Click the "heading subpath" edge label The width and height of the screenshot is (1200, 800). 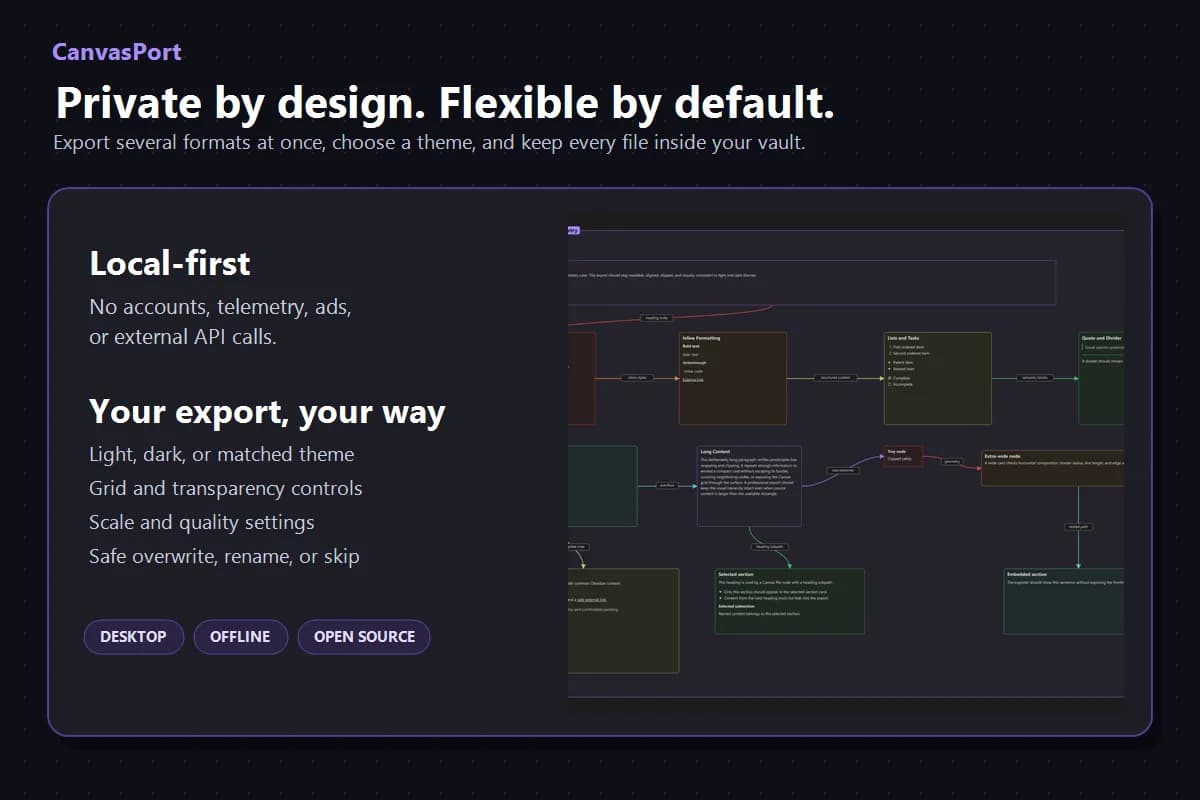point(769,547)
